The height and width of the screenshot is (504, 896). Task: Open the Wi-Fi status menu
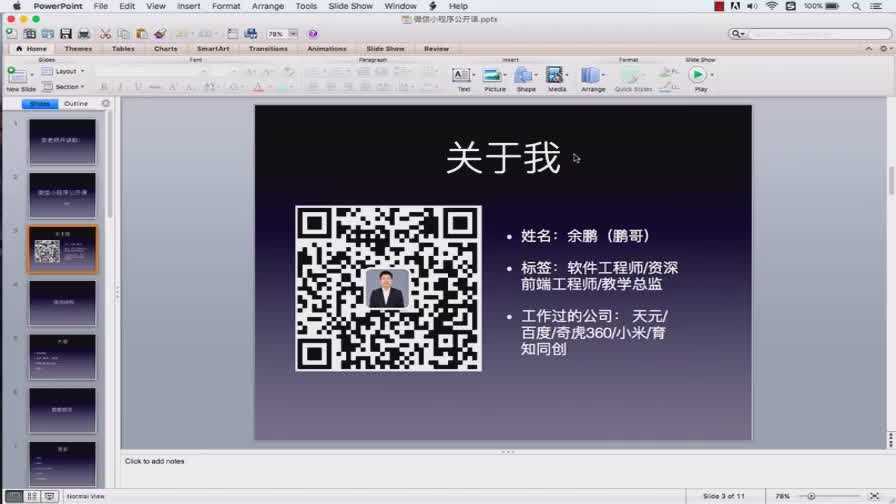[x=771, y=6]
